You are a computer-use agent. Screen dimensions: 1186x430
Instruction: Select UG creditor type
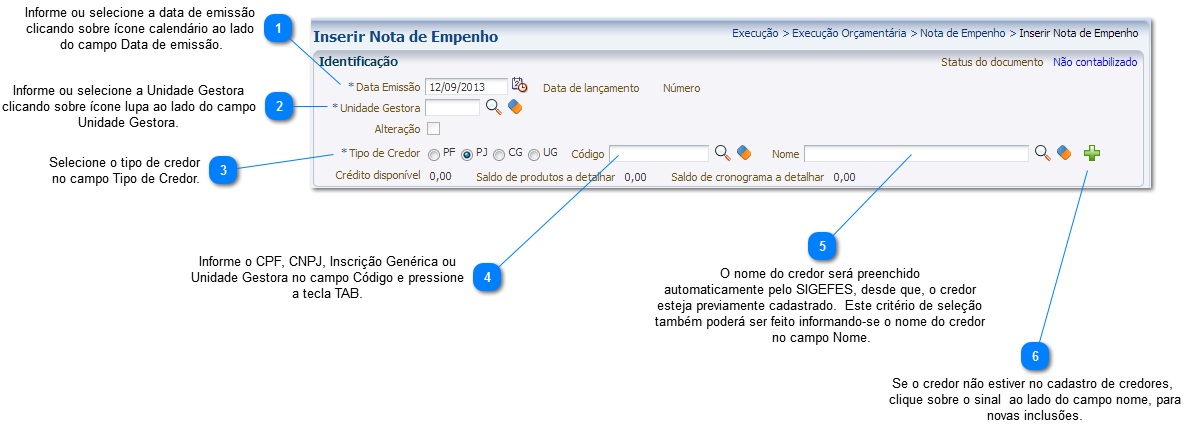(x=534, y=154)
